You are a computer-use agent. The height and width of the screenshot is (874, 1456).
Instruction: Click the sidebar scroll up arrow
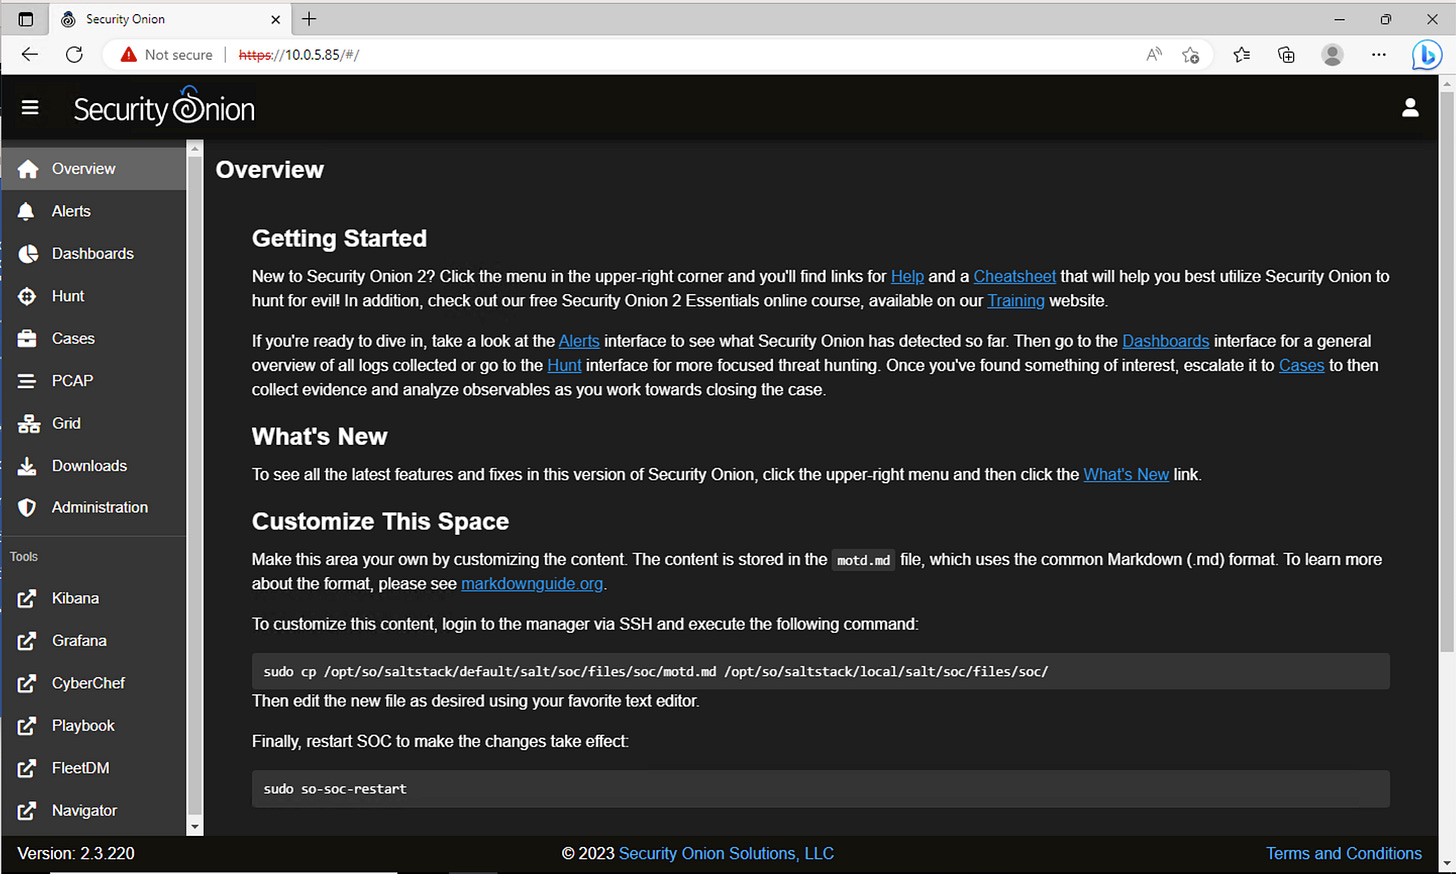click(195, 149)
